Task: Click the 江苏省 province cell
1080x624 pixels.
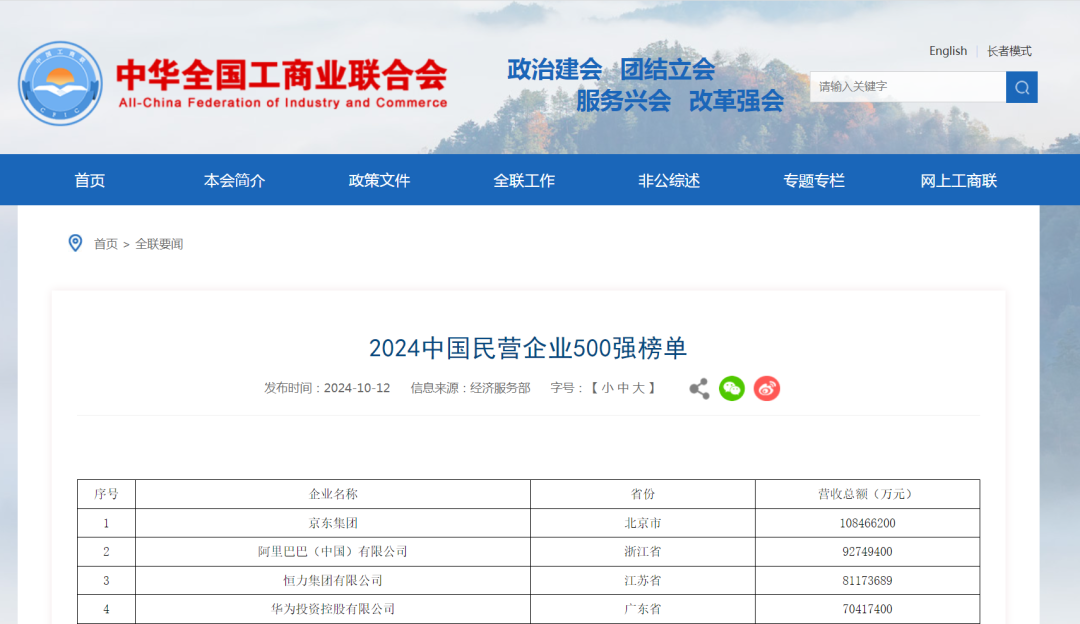Action: 643,581
